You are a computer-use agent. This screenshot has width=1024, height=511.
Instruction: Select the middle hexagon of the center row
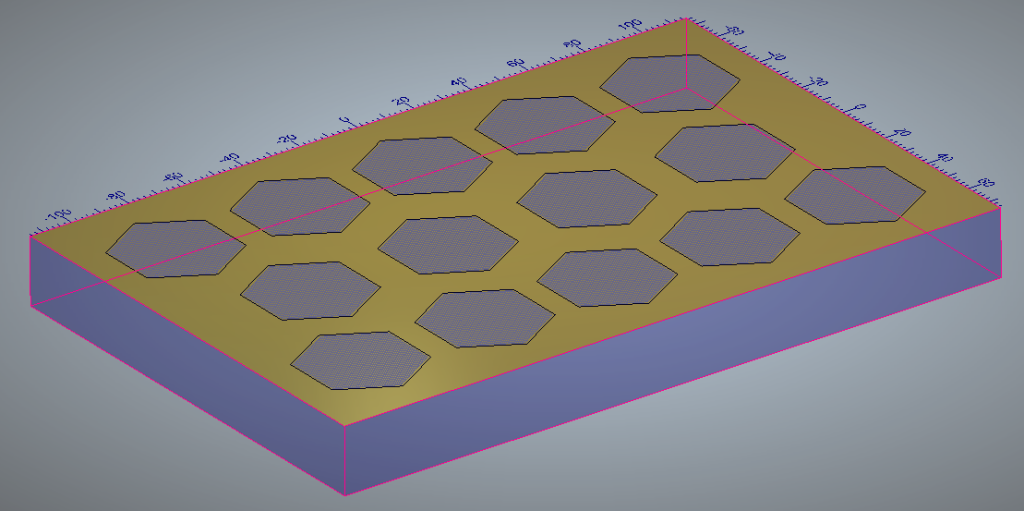pyautogui.click(x=448, y=243)
